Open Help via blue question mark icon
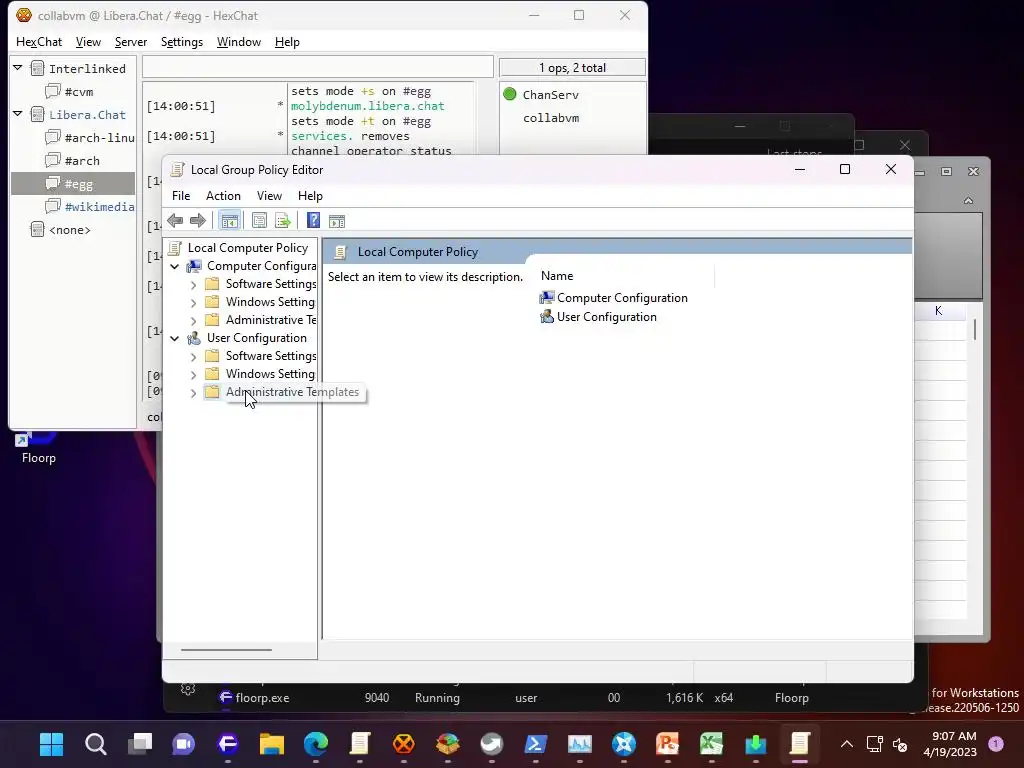 pyautogui.click(x=313, y=221)
